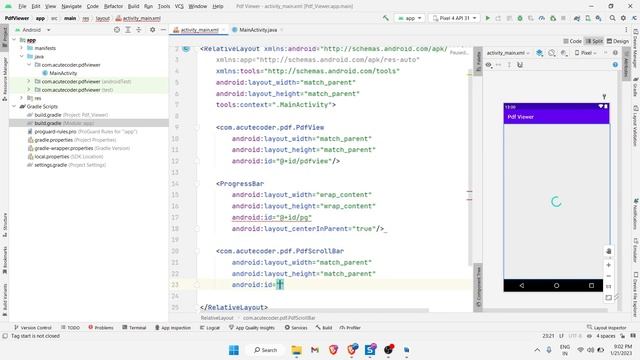Open Gmail from the taskbar

point(315,350)
